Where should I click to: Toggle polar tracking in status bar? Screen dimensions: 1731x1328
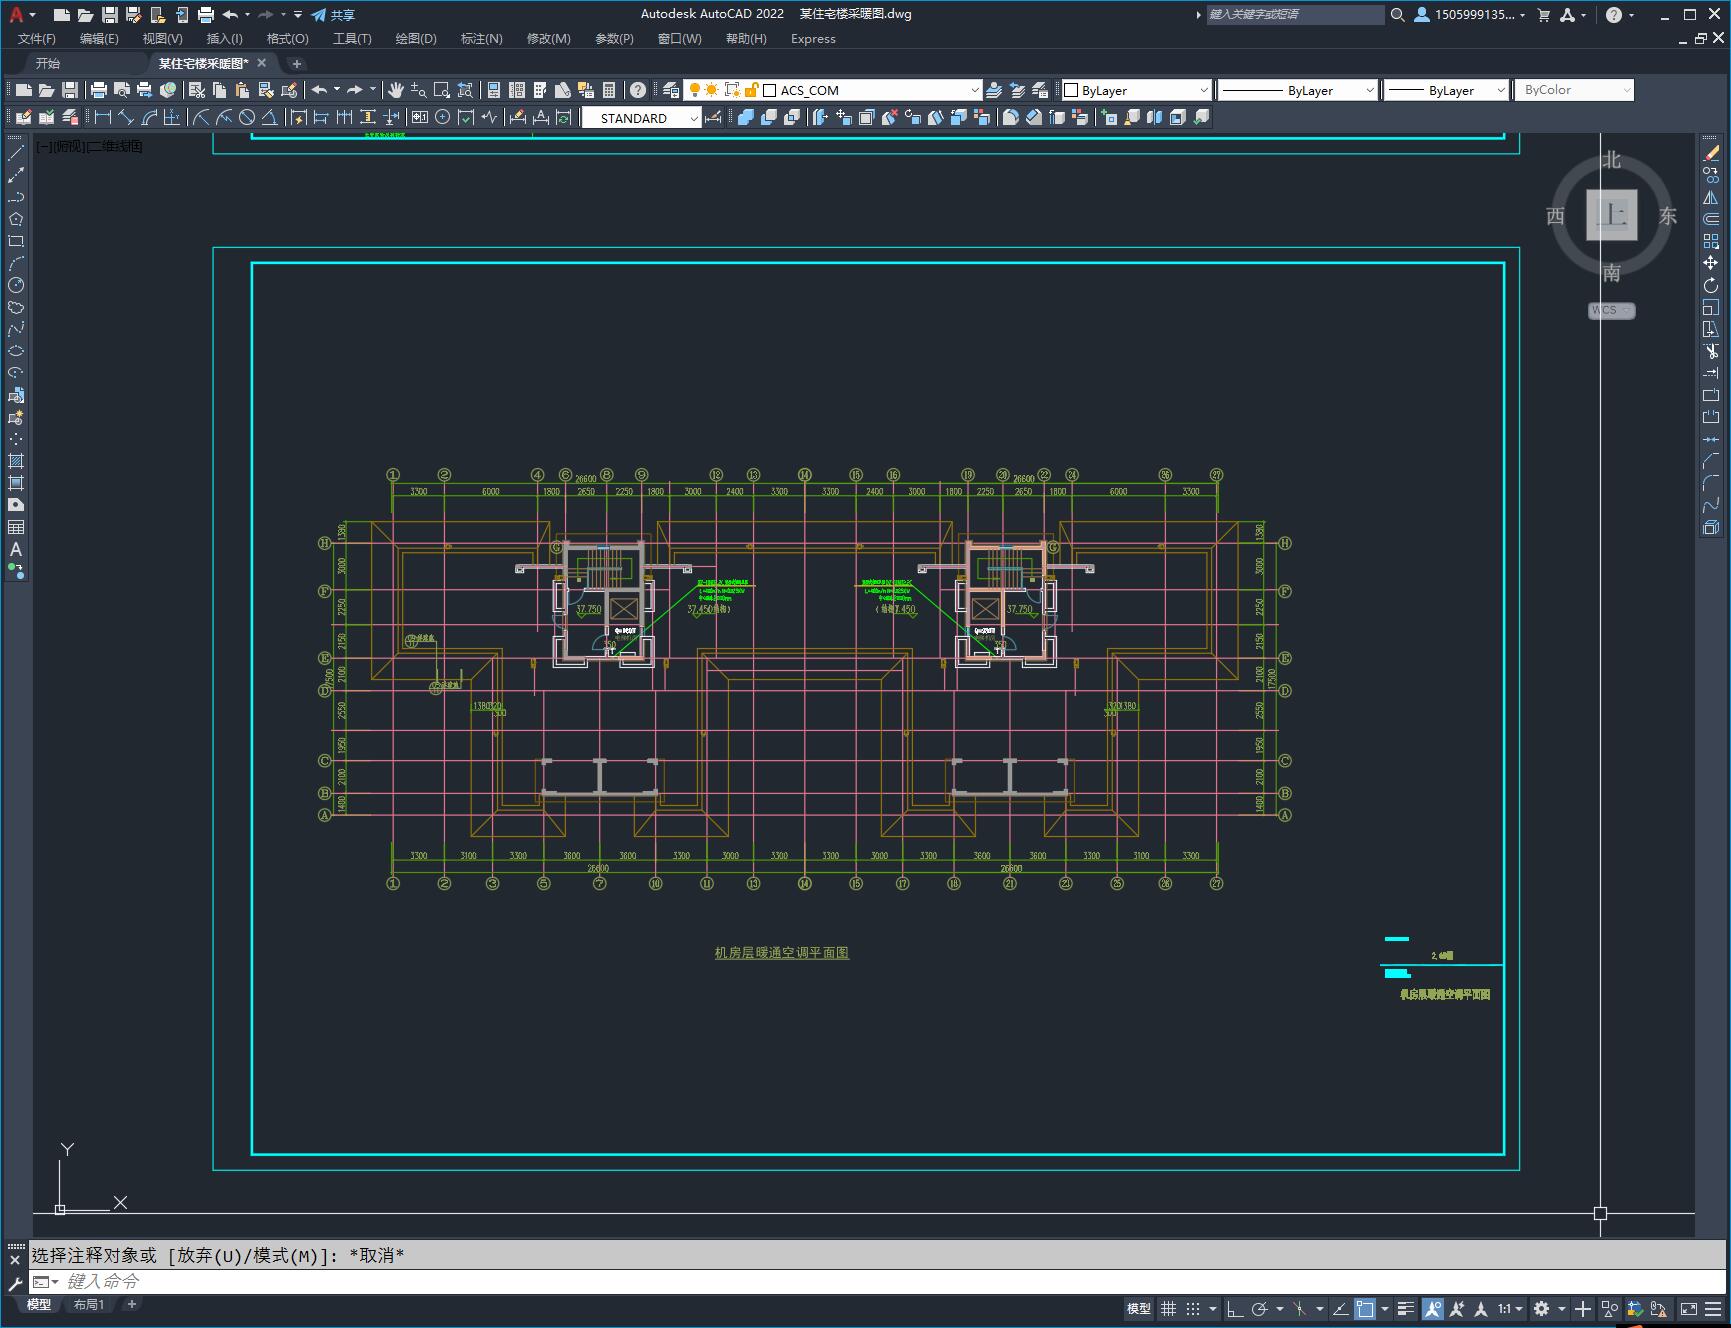click(x=1260, y=1308)
